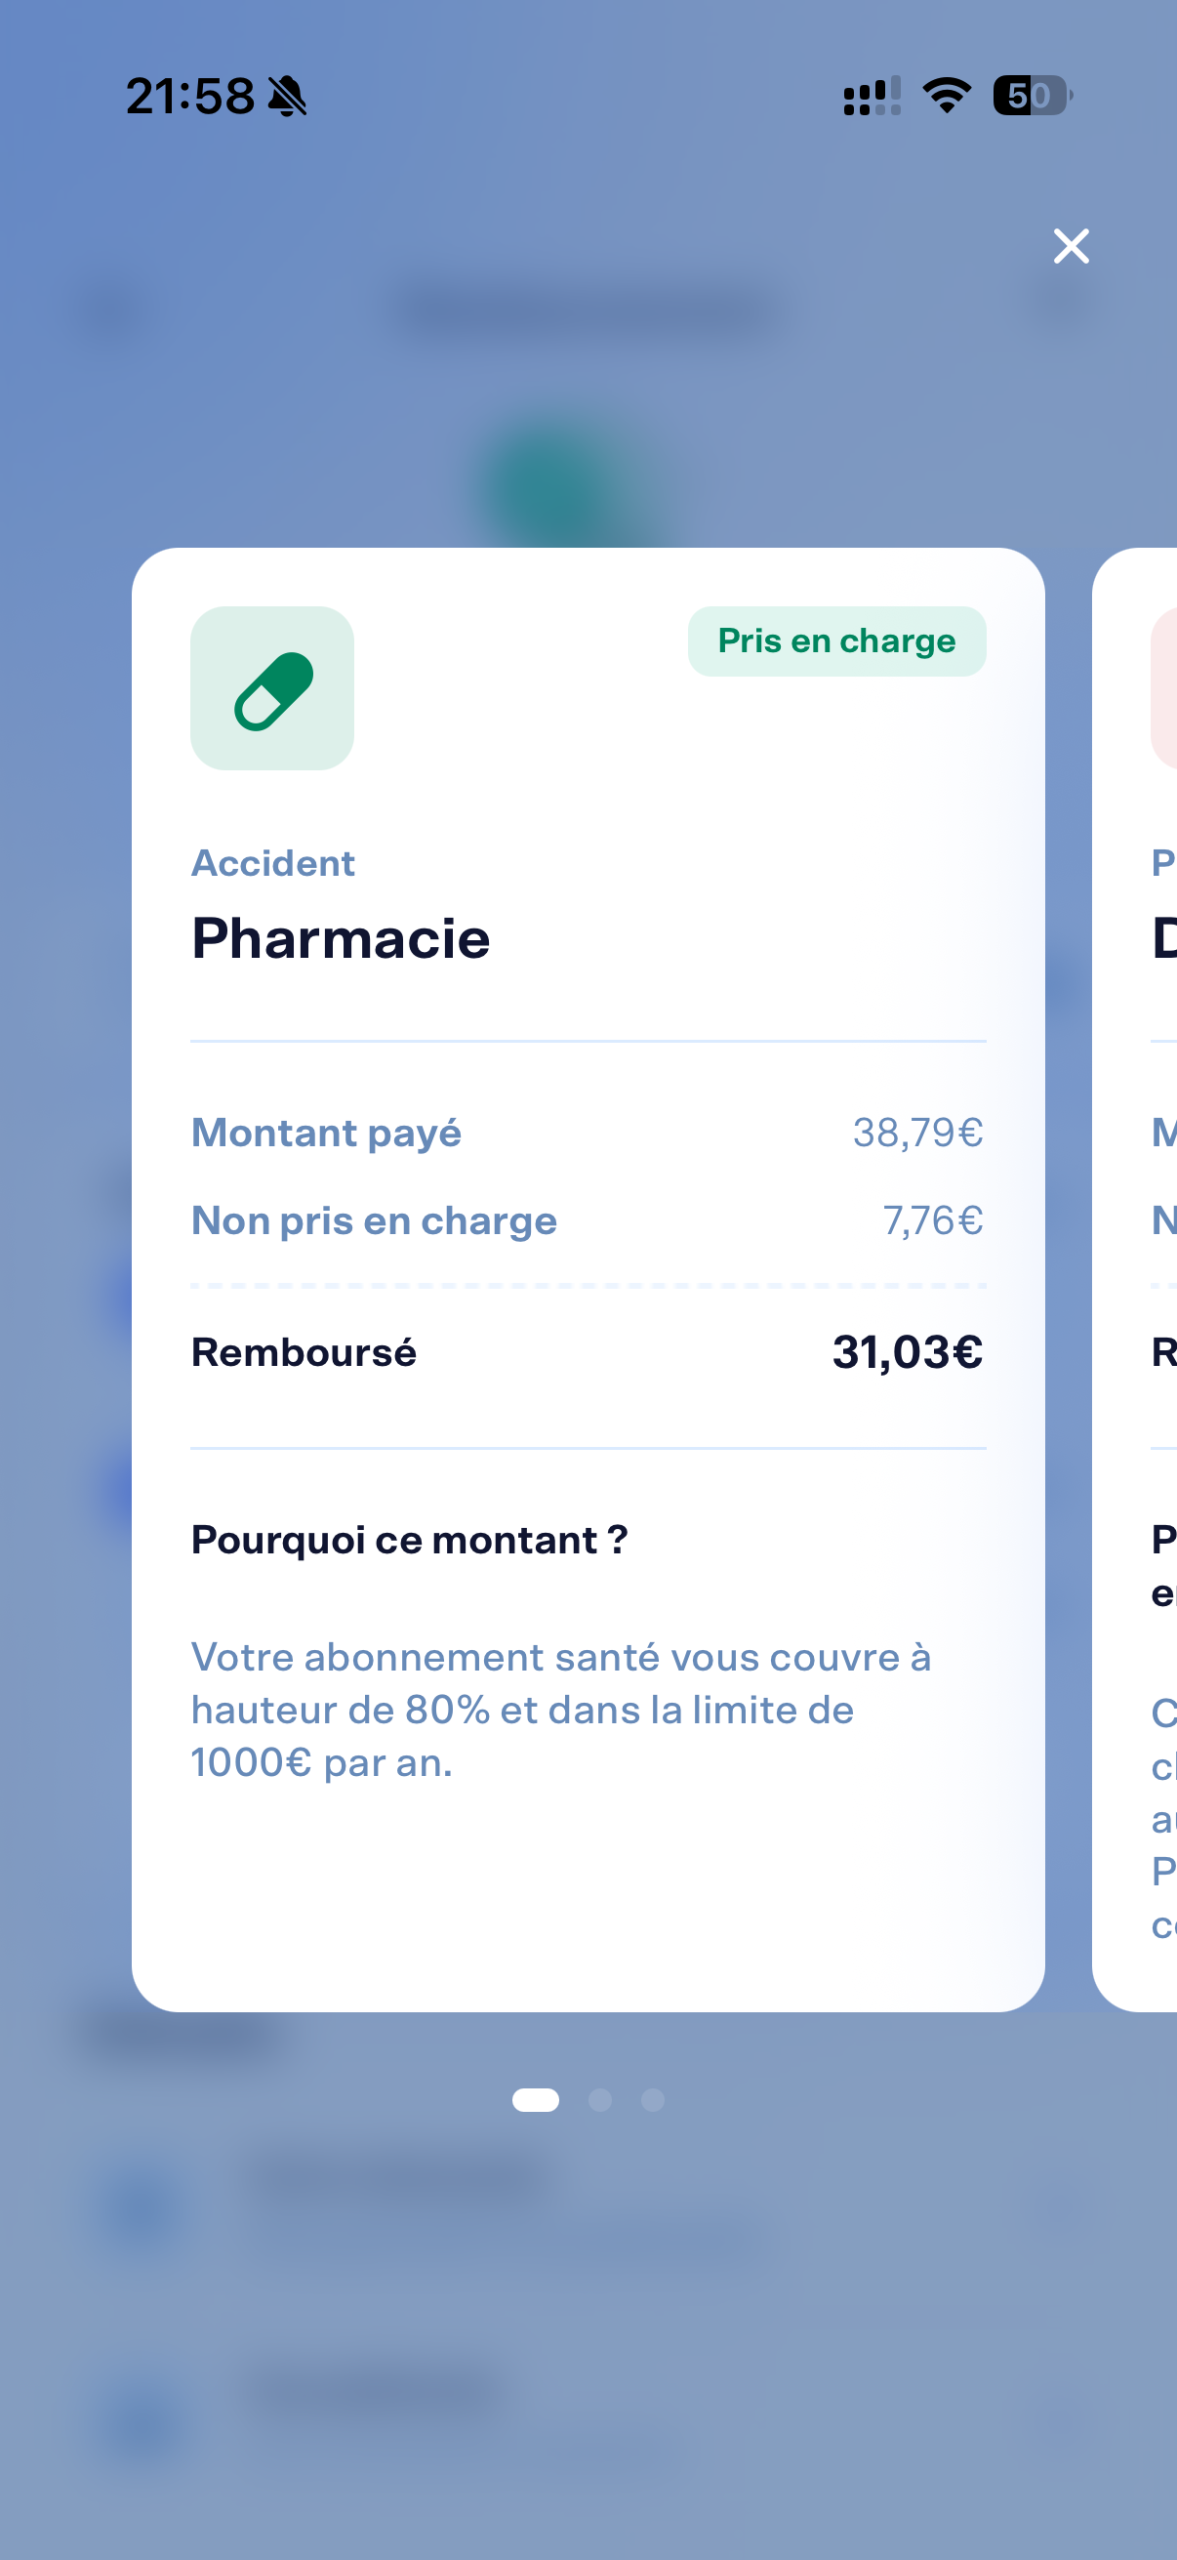Tap the cellular signal bars icon
This screenshot has width=1177, height=2560.
pos(871,97)
